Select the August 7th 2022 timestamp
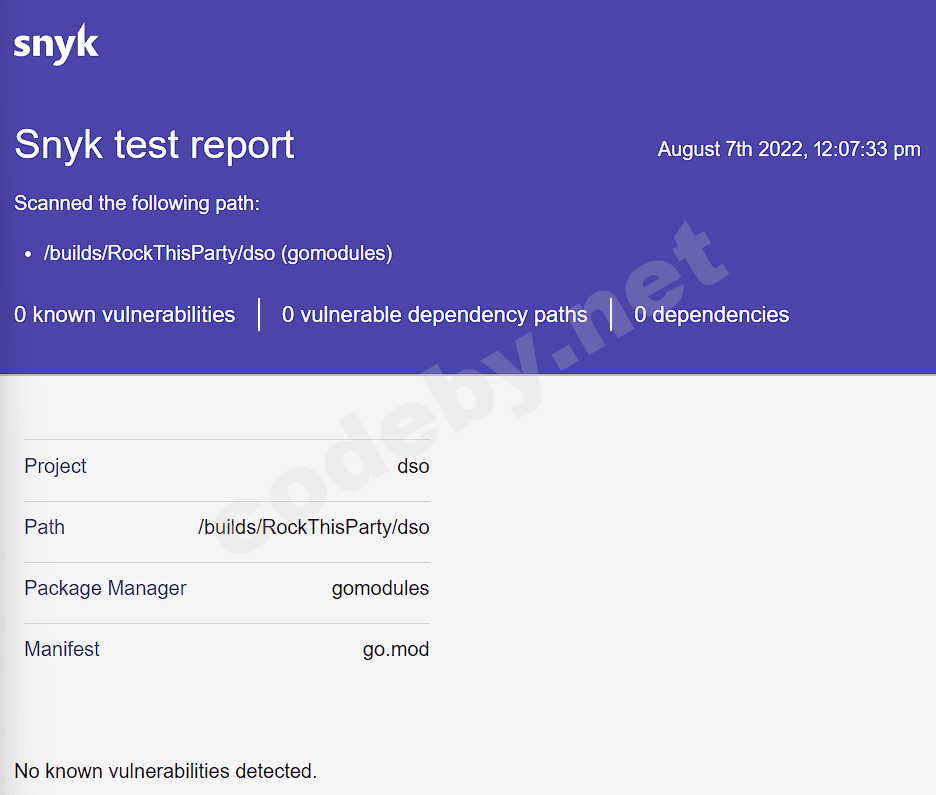 (x=788, y=150)
